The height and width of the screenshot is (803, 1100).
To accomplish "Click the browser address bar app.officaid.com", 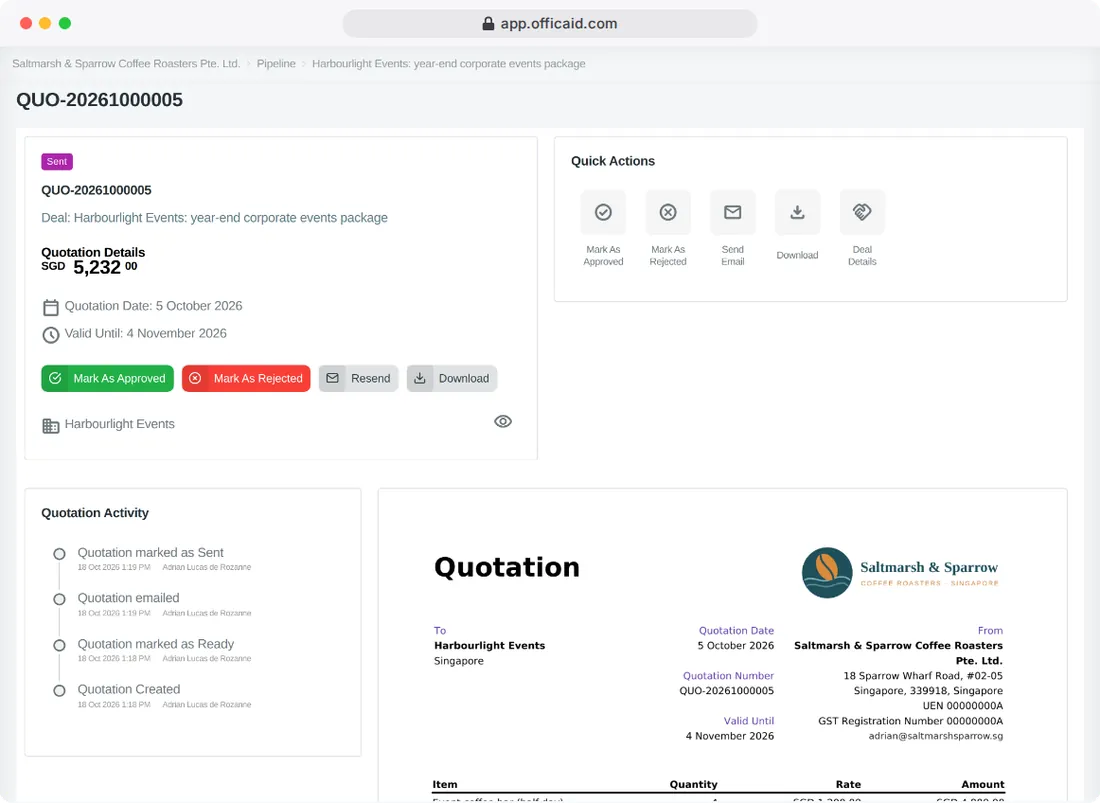I will [550, 23].
